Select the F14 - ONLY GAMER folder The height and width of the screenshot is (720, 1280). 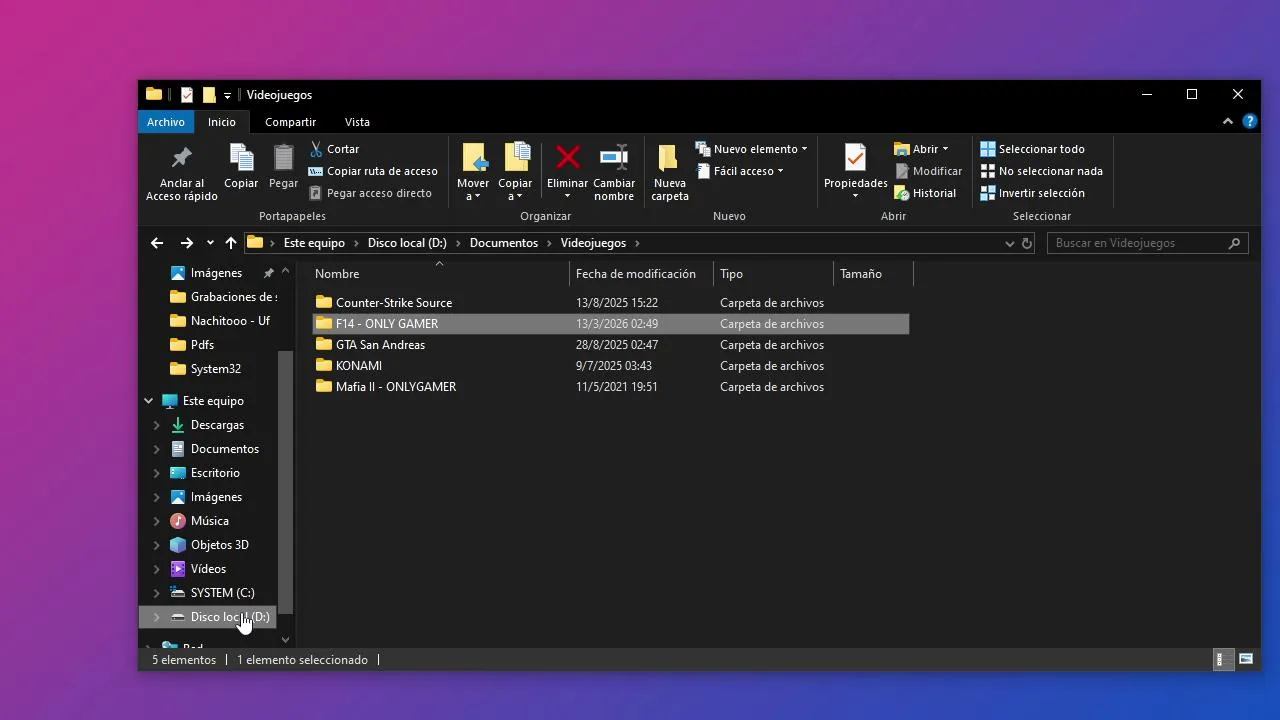click(611, 324)
